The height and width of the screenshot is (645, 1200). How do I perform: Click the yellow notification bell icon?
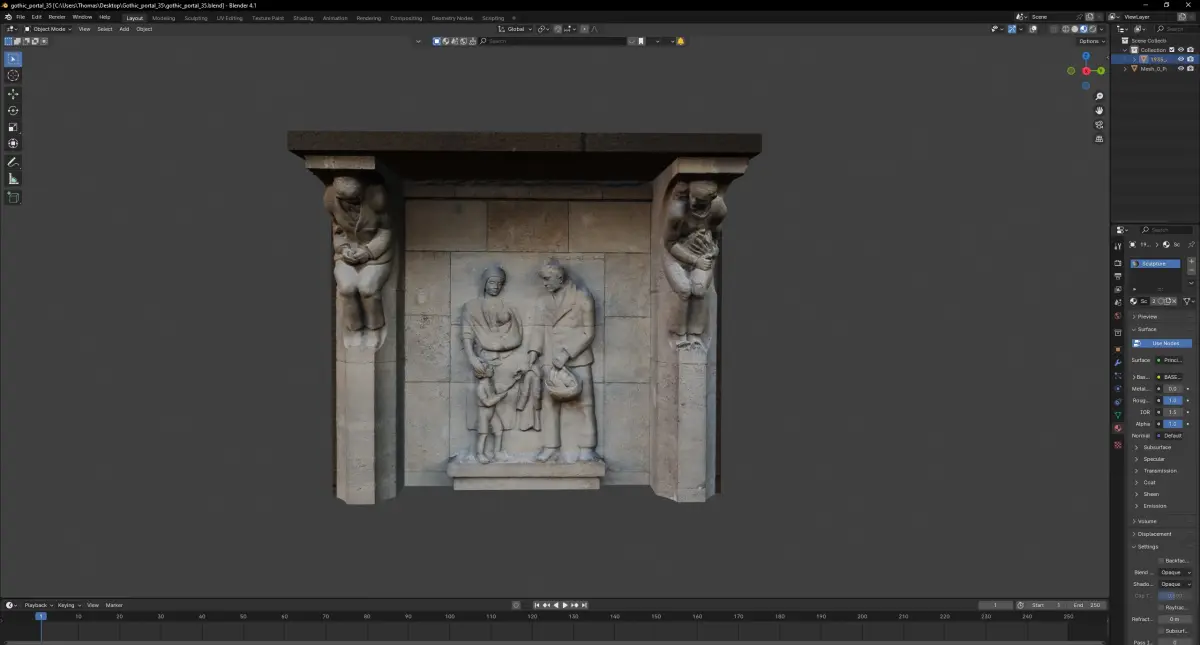point(681,41)
